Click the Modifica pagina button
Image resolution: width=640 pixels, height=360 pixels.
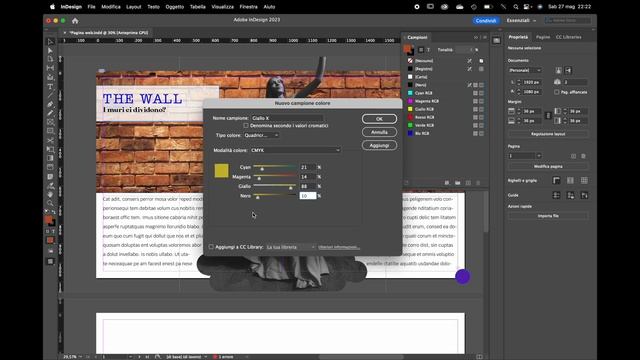pos(548,167)
